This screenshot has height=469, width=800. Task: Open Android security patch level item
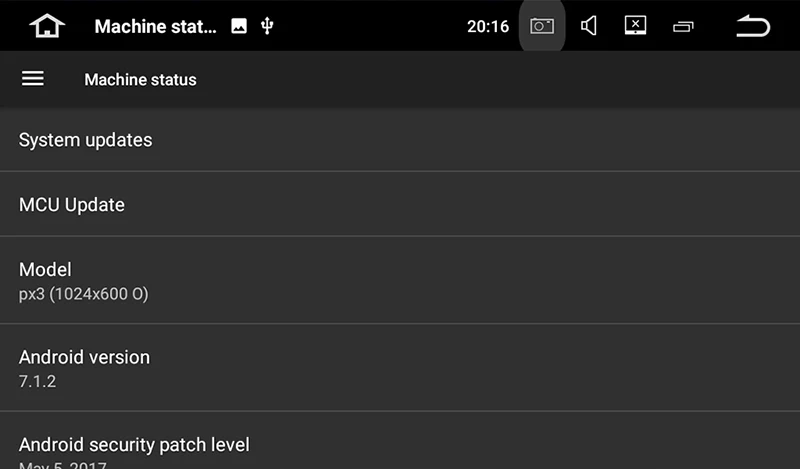400,445
